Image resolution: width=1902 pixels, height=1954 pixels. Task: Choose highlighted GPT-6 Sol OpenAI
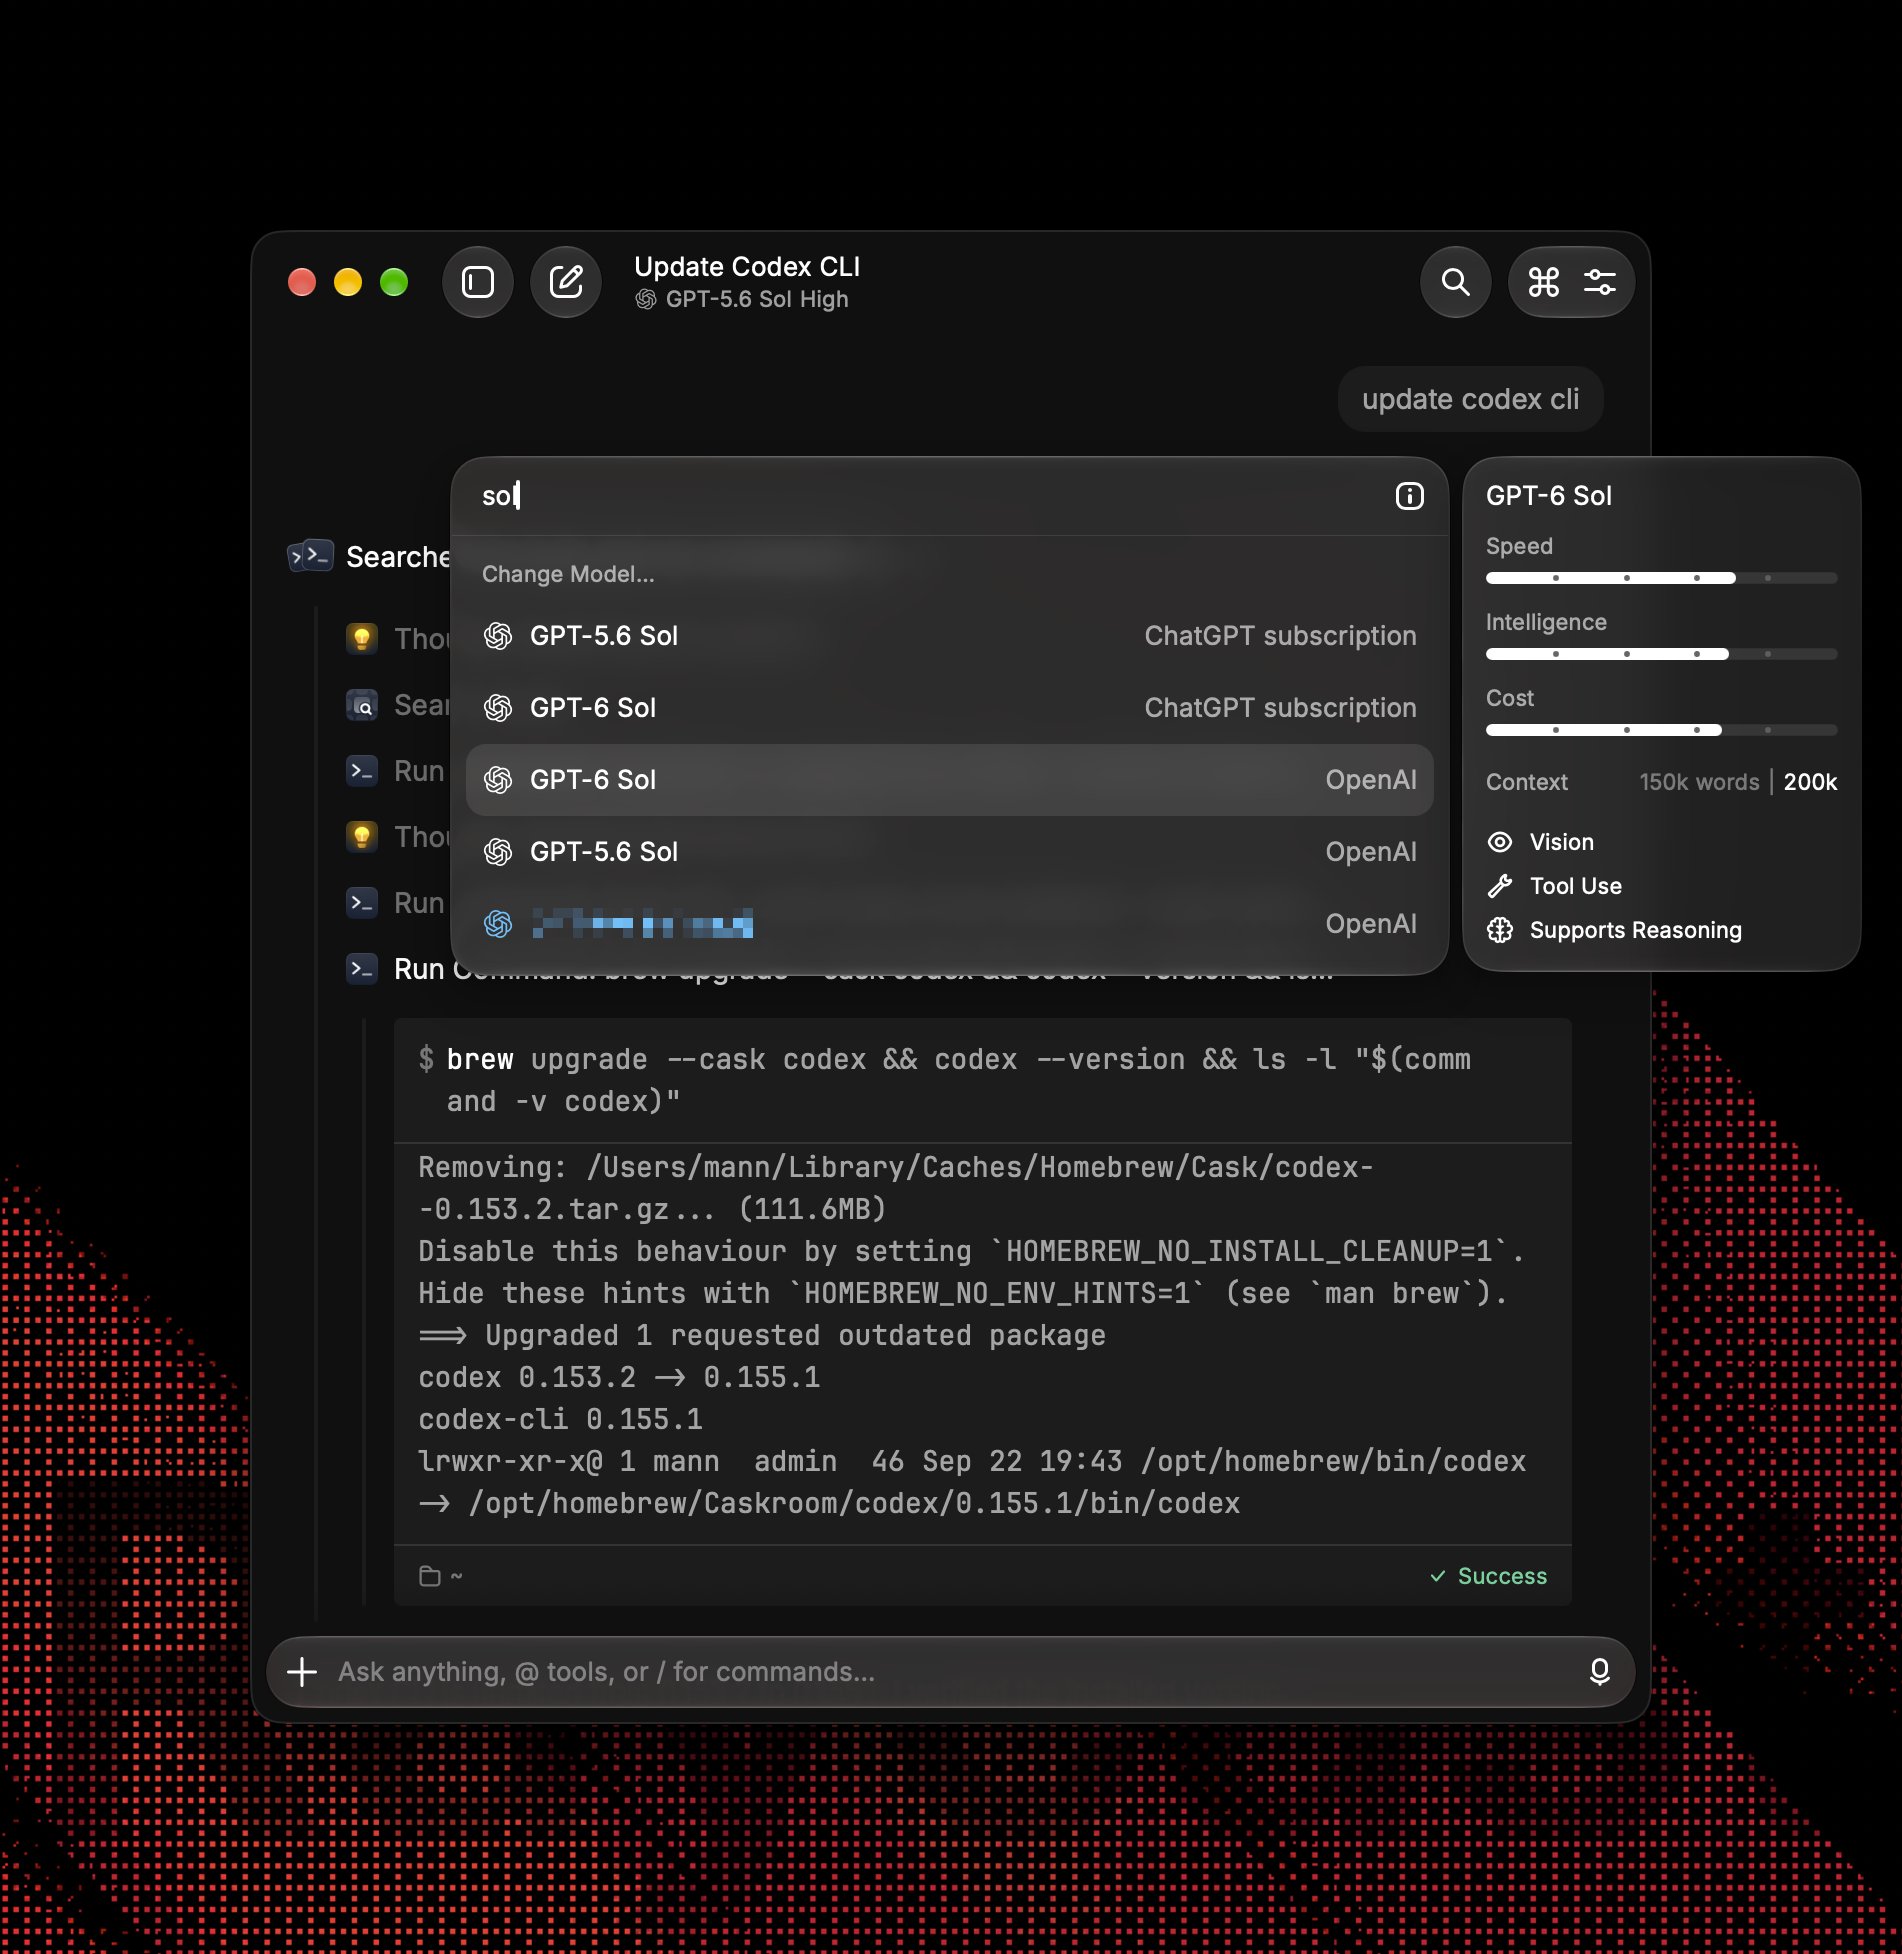(x=950, y=780)
